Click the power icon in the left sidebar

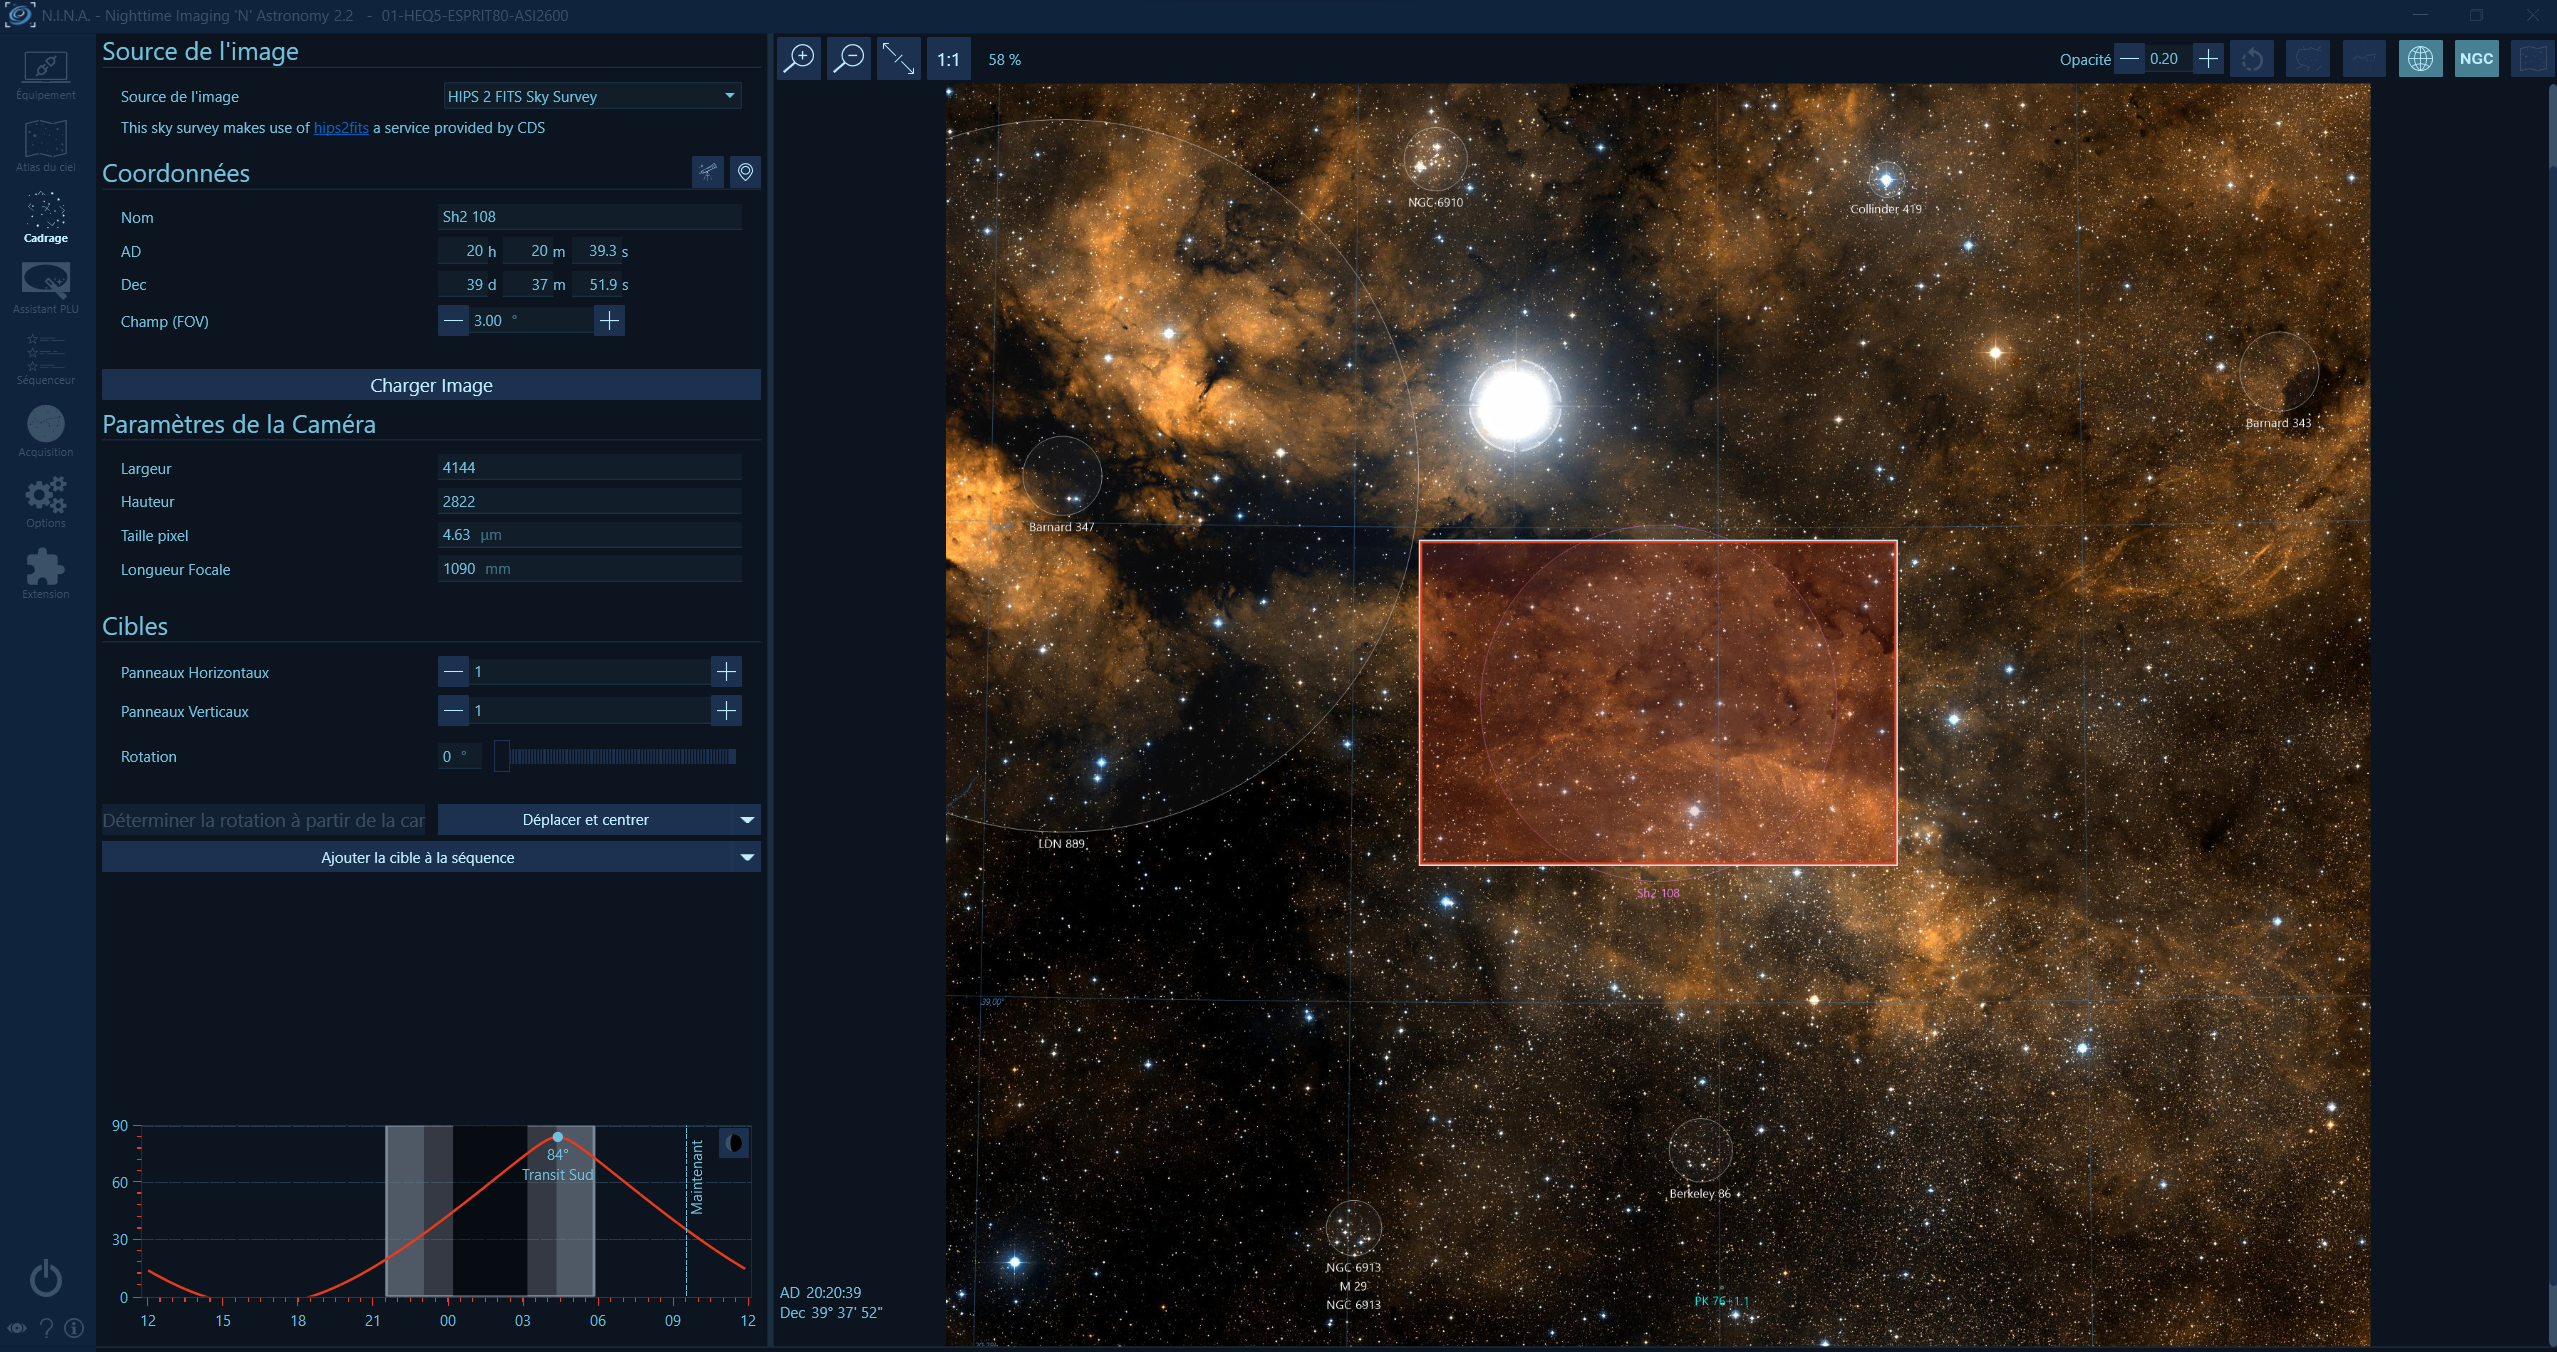click(46, 1277)
